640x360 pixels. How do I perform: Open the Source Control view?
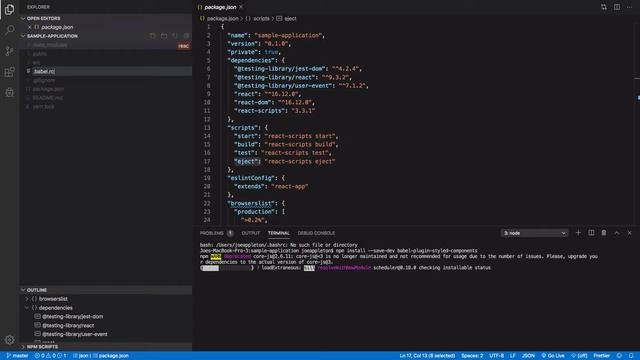click(x=9, y=51)
